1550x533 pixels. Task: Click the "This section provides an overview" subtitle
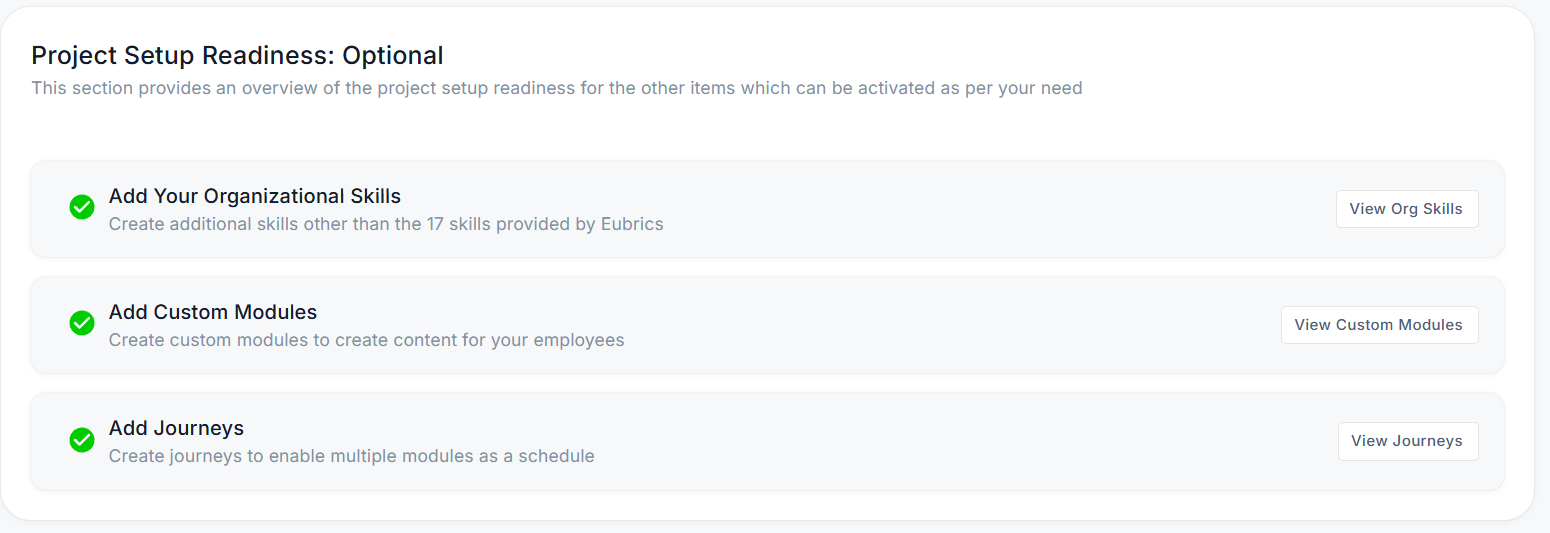pyautogui.click(x=556, y=88)
